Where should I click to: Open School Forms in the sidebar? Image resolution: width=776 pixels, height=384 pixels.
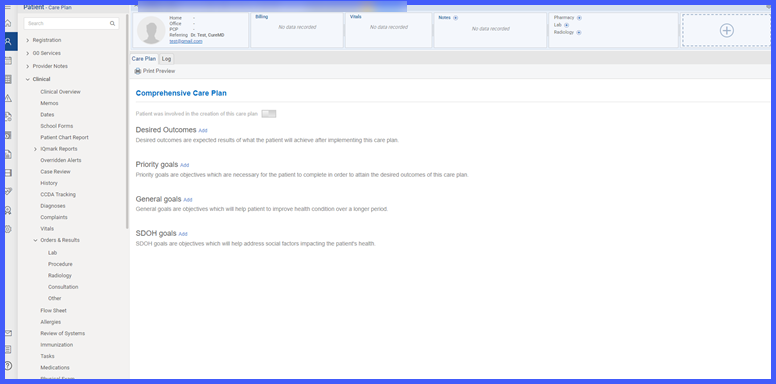pos(57,126)
